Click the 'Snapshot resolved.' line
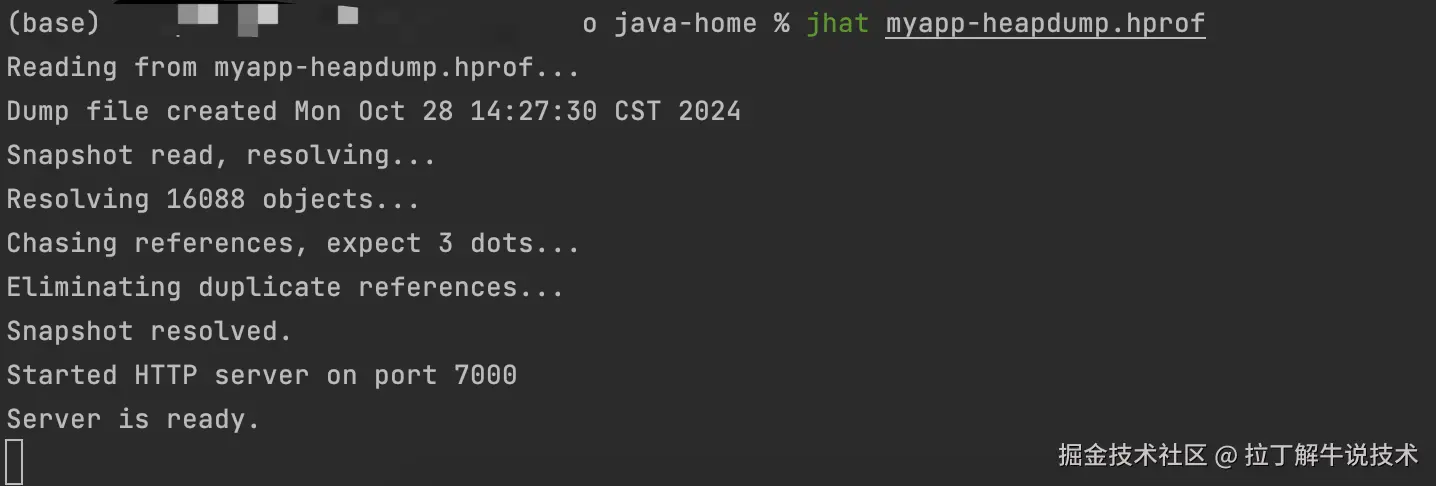The height and width of the screenshot is (486, 1436). 149,331
